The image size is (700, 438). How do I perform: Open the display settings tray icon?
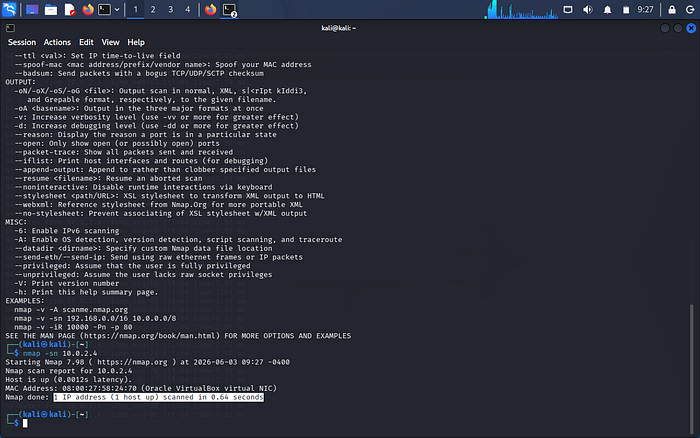click(x=568, y=9)
